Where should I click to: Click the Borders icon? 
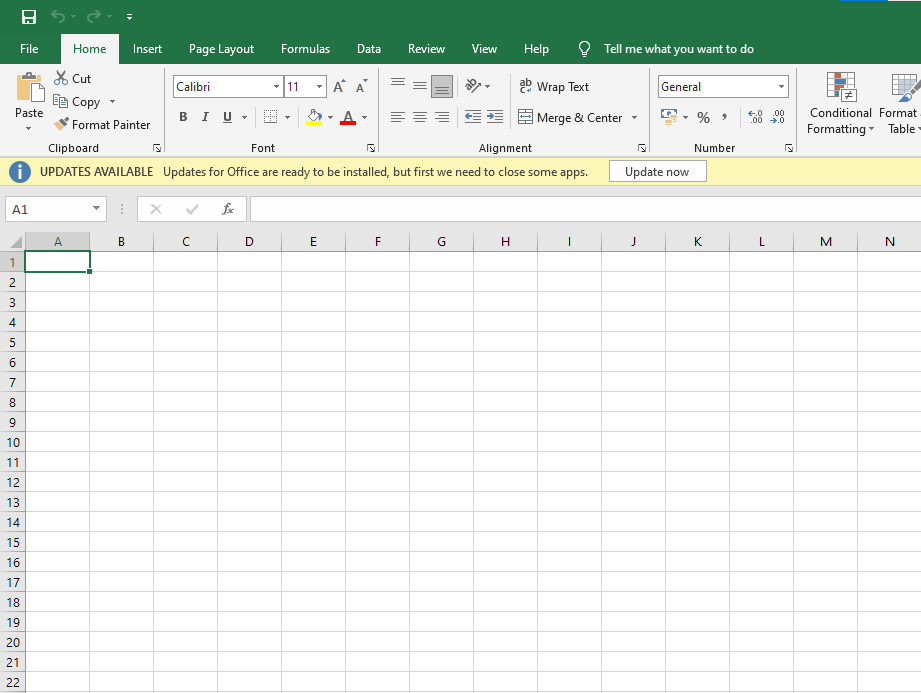pyautogui.click(x=270, y=117)
